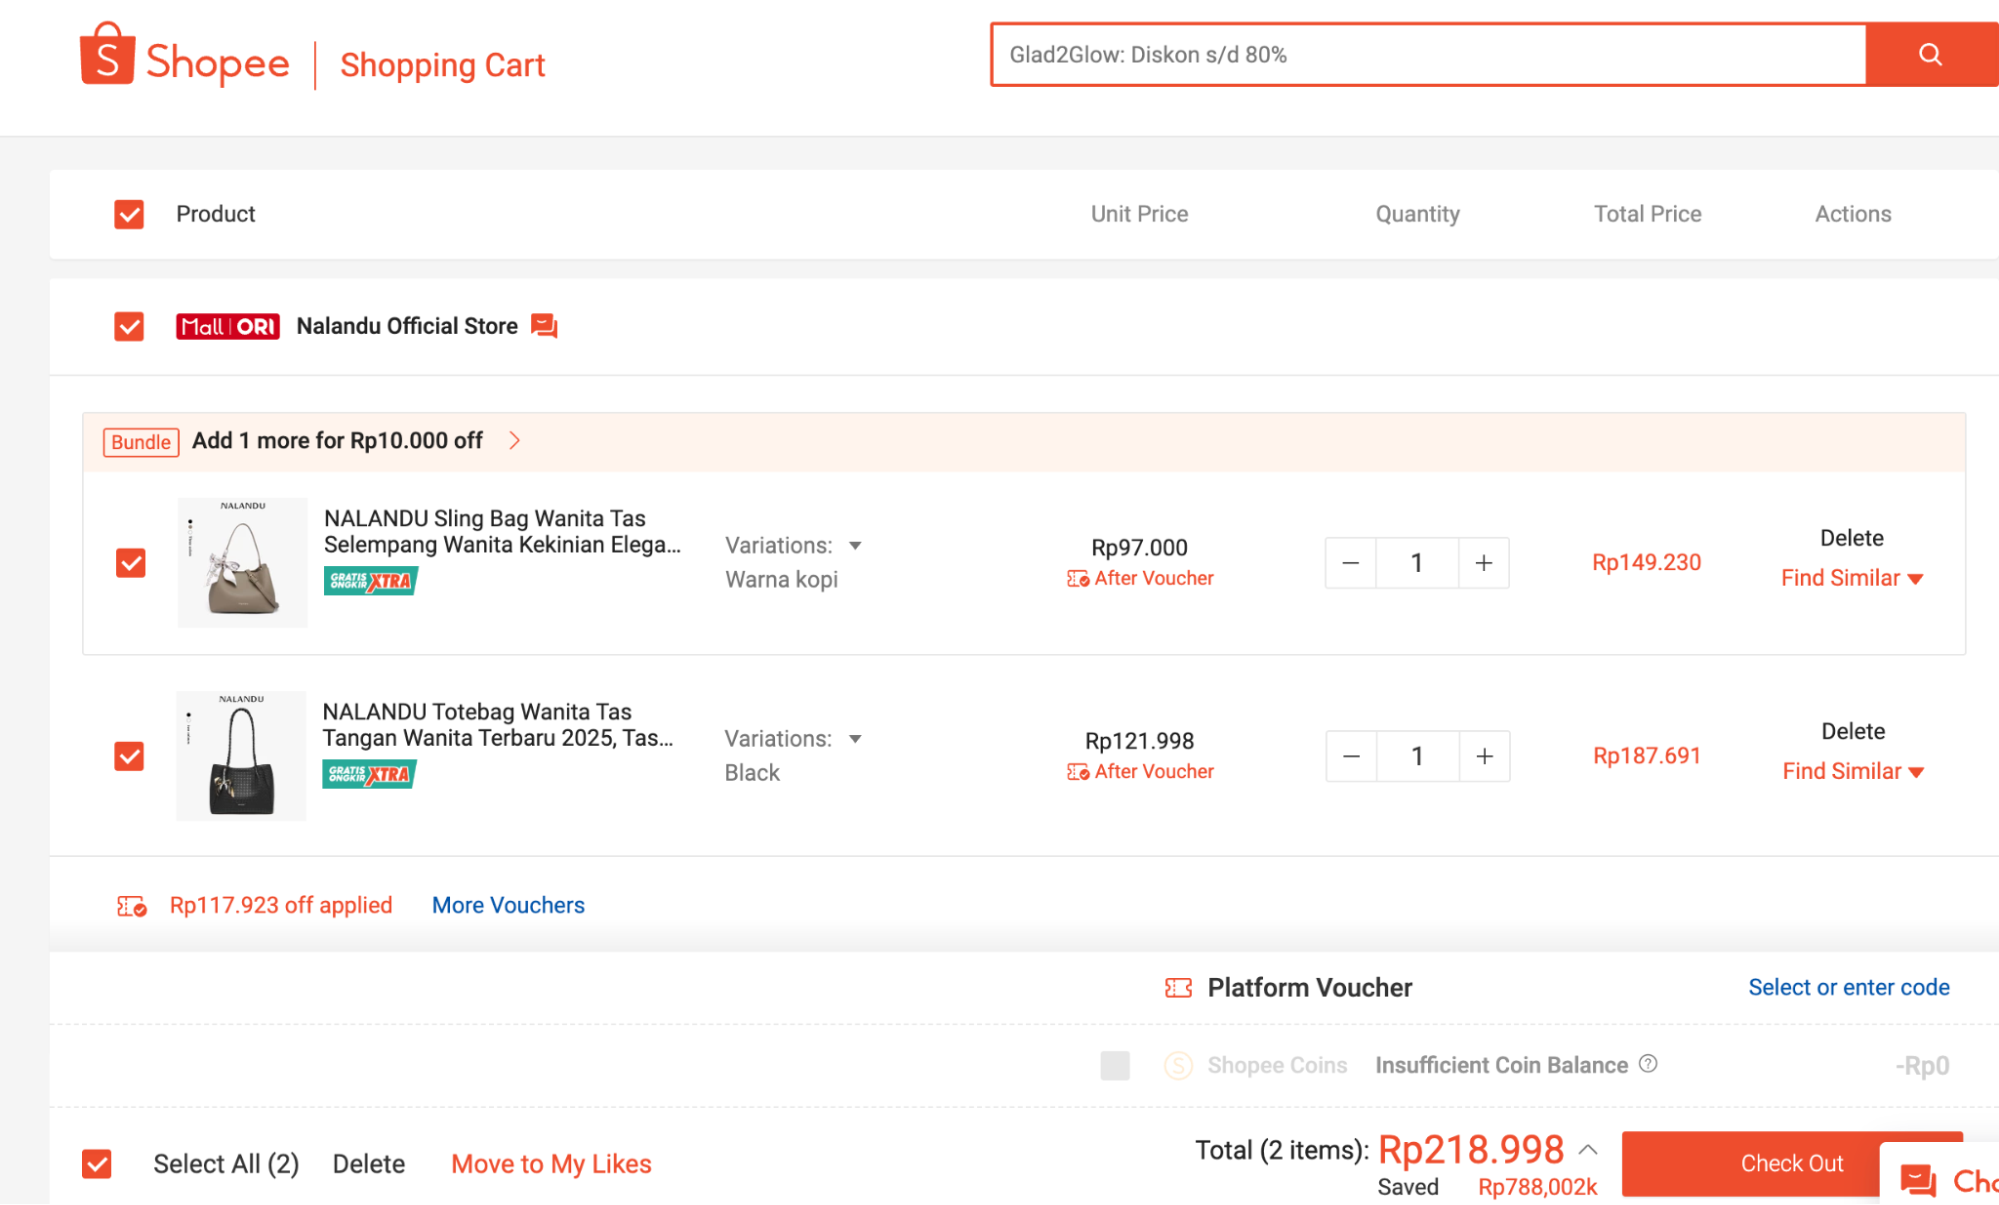The height and width of the screenshot is (1205, 1999).
Task: Click the Platform Voucher ticket icon
Action: (x=1178, y=988)
